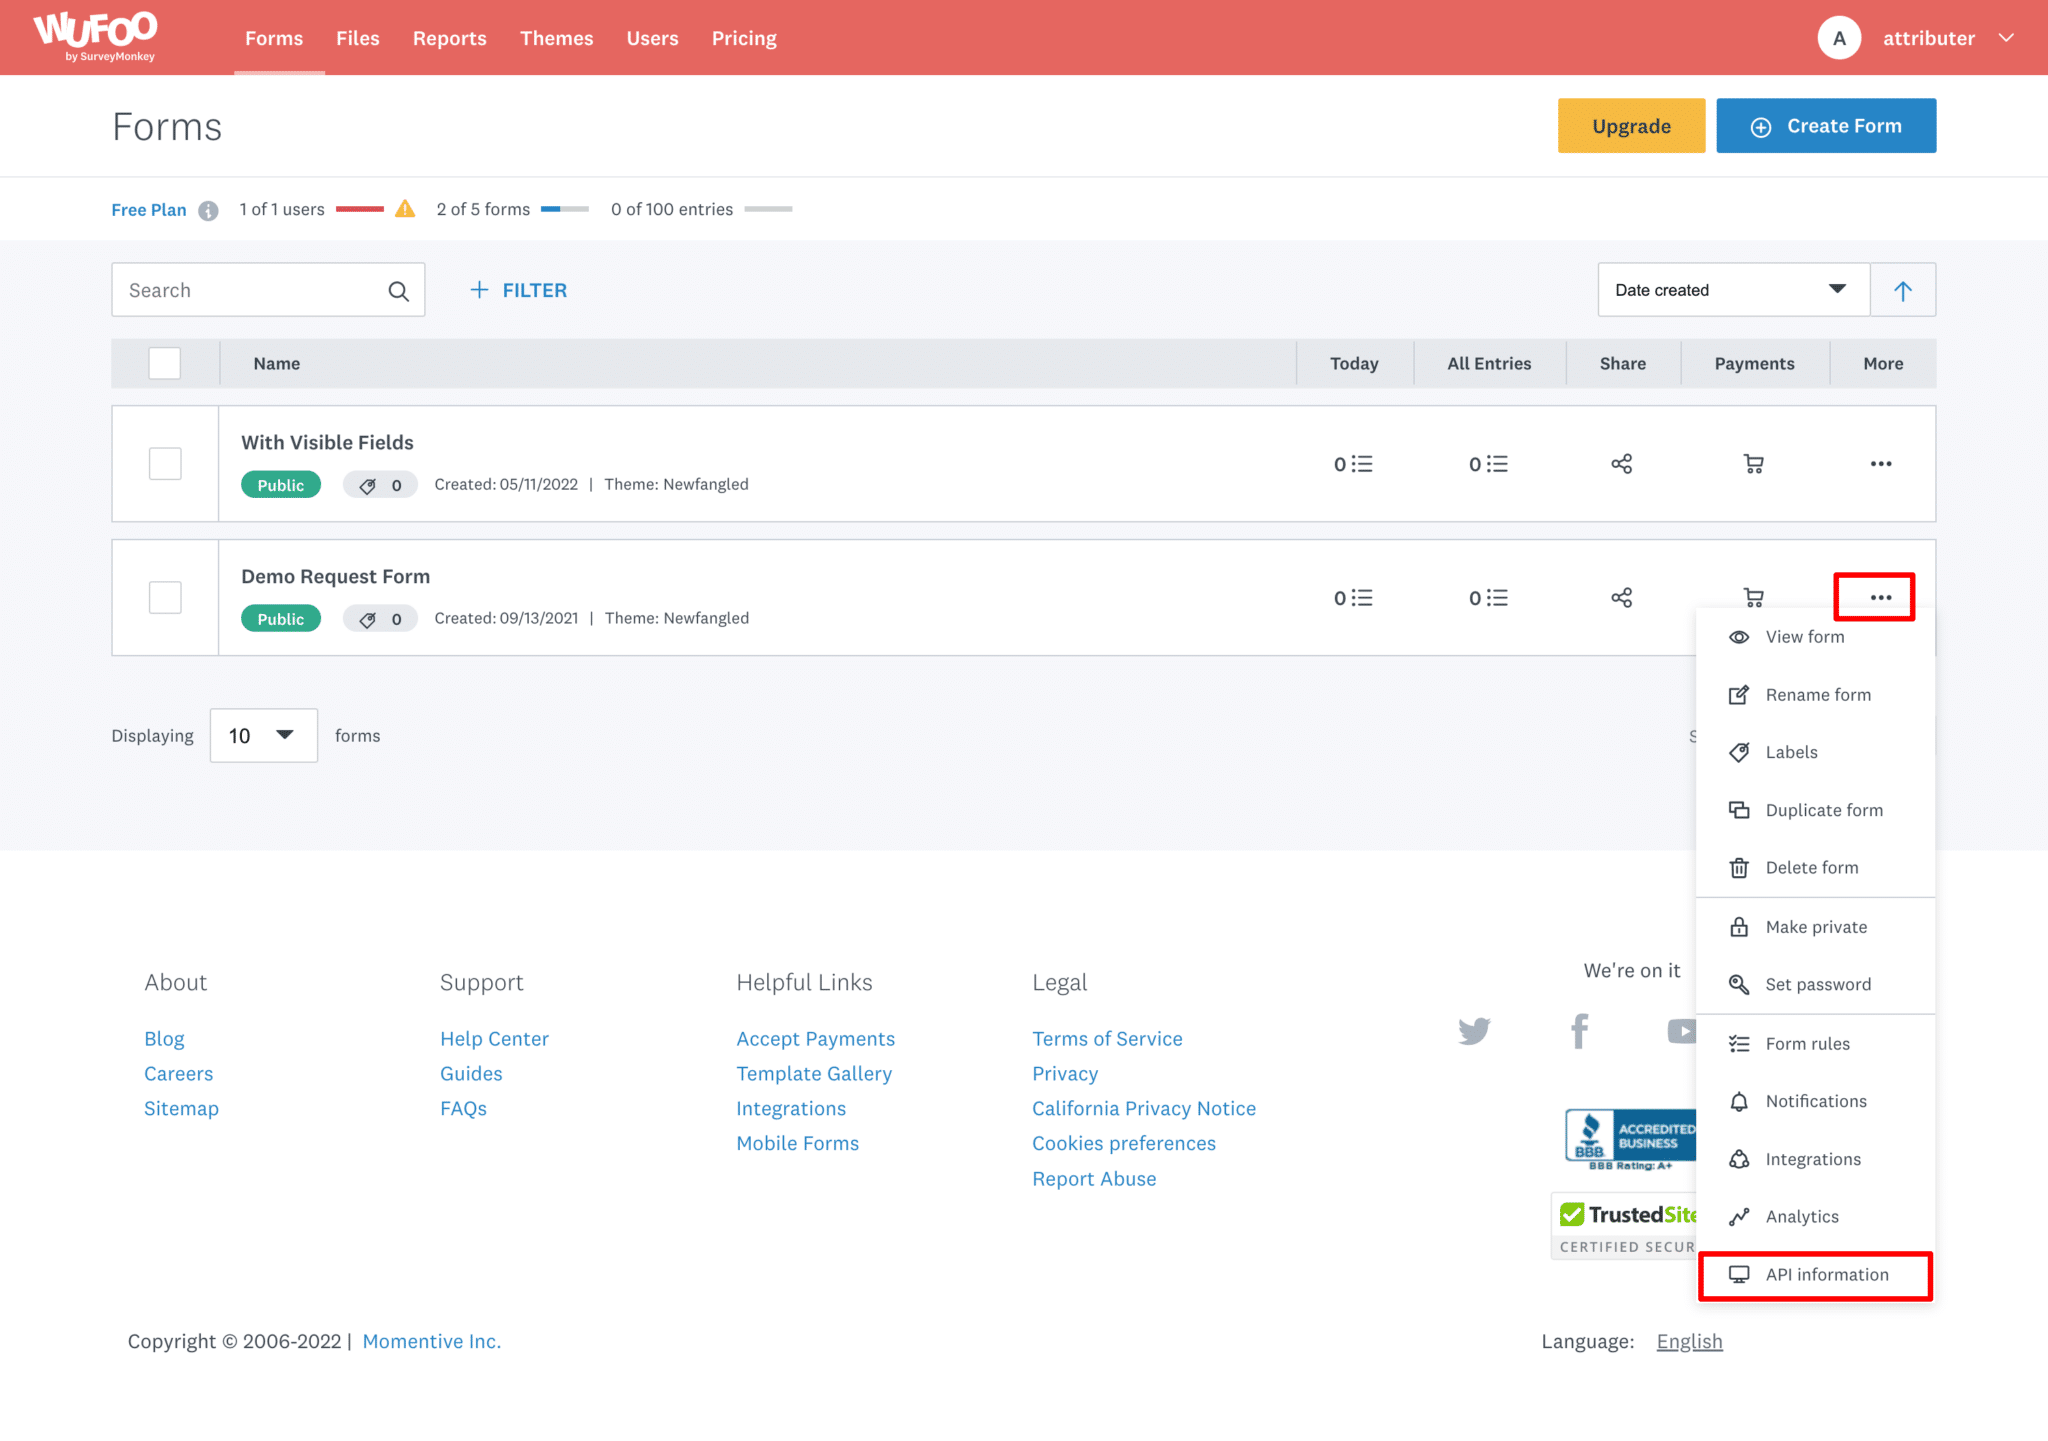Click the Share icon for Demo Request Form
The height and width of the screenshot is (1441, 2048).
1621,597
